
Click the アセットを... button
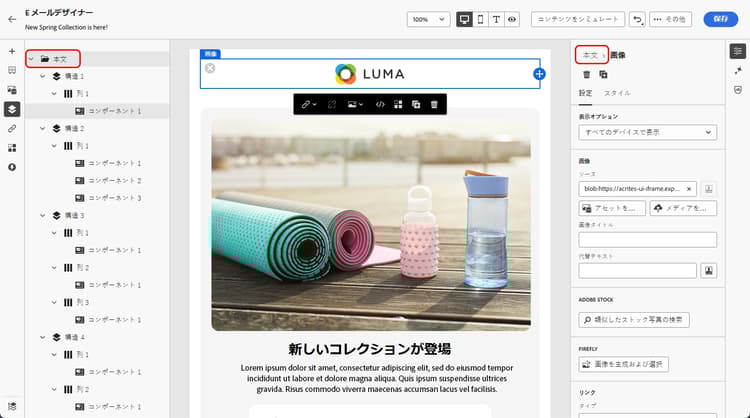click(612, 209)
